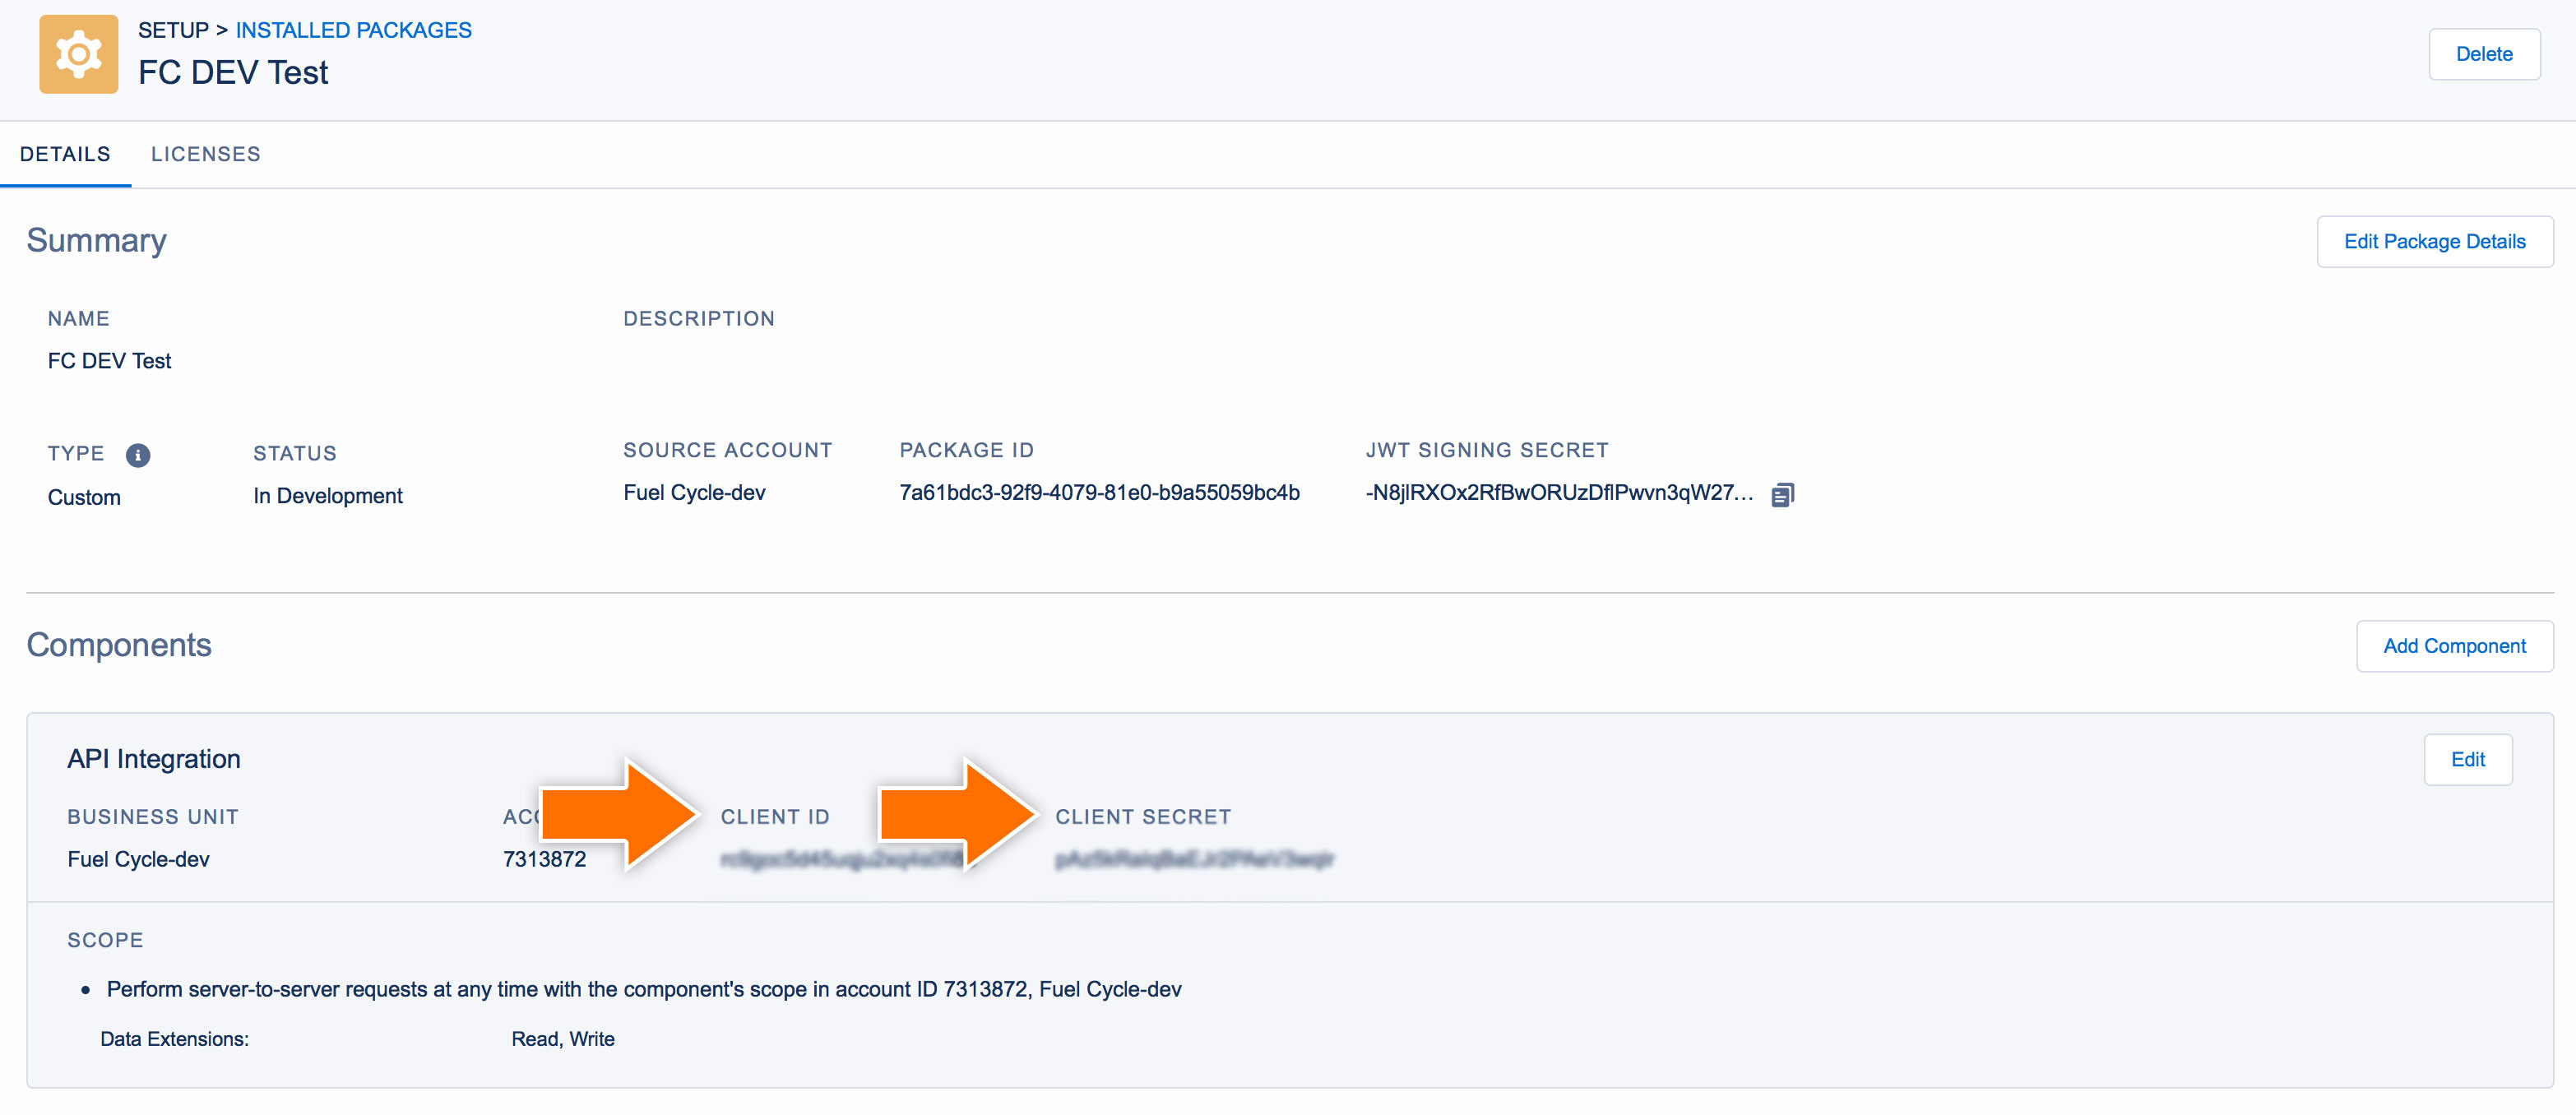Click the API Integration heading
The width and height of the screenshot is (2576, 1115).
[154, 759]
